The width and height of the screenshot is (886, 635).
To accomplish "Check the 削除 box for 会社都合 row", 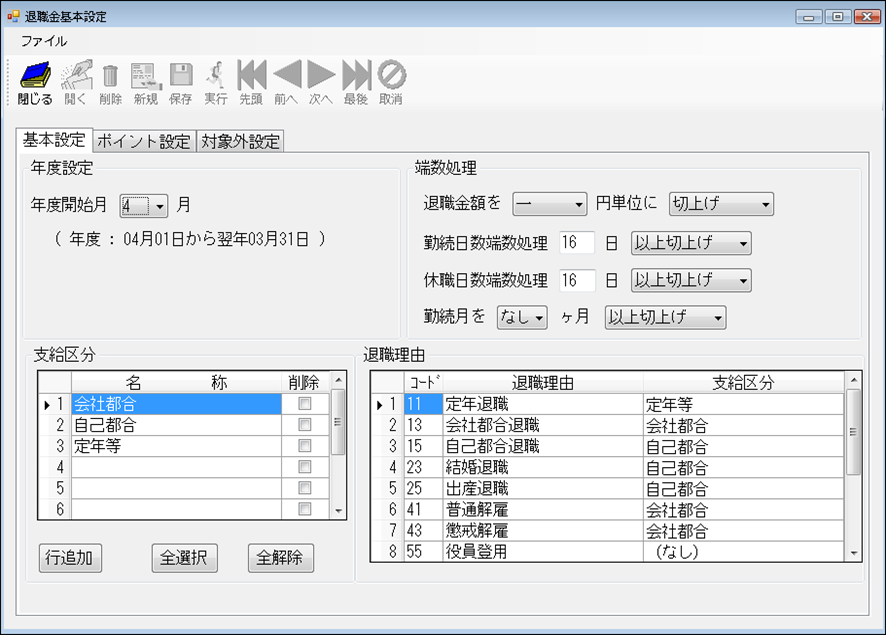I will (x=305, y=403).
